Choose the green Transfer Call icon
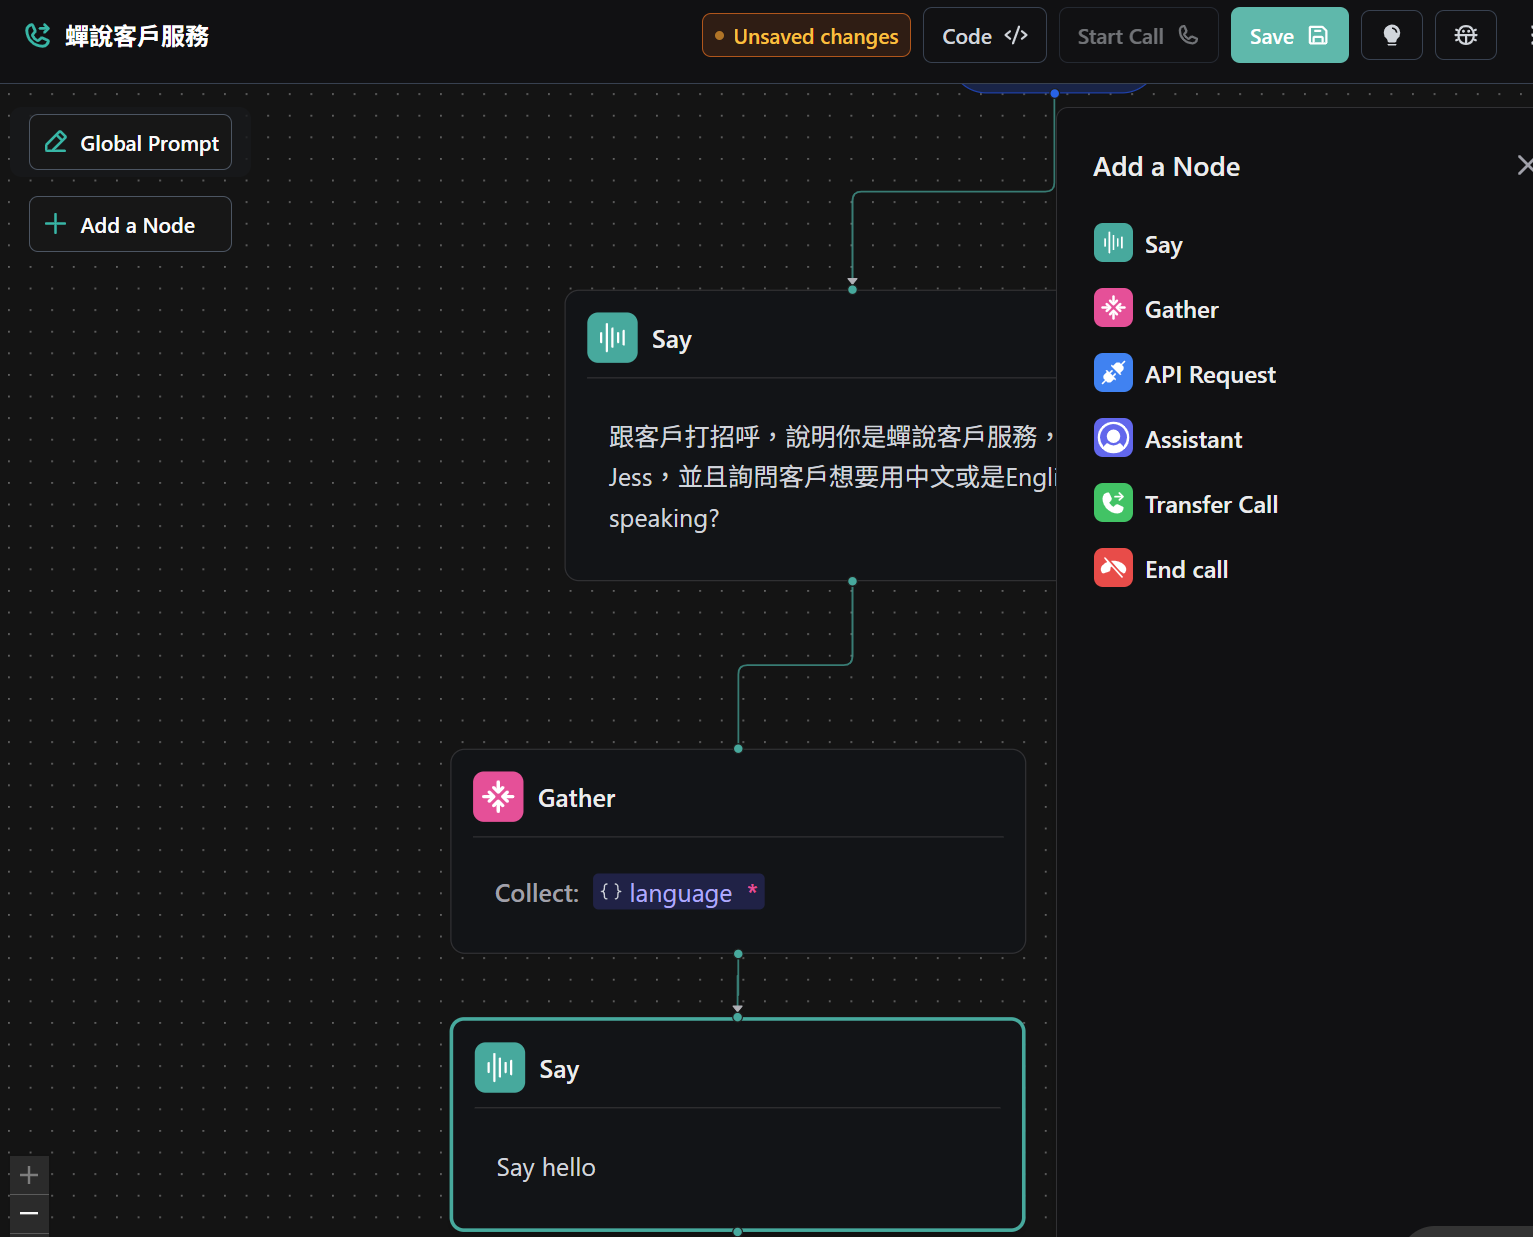The width and height of the screenshot is (1533, 1237). [1113, 503]
